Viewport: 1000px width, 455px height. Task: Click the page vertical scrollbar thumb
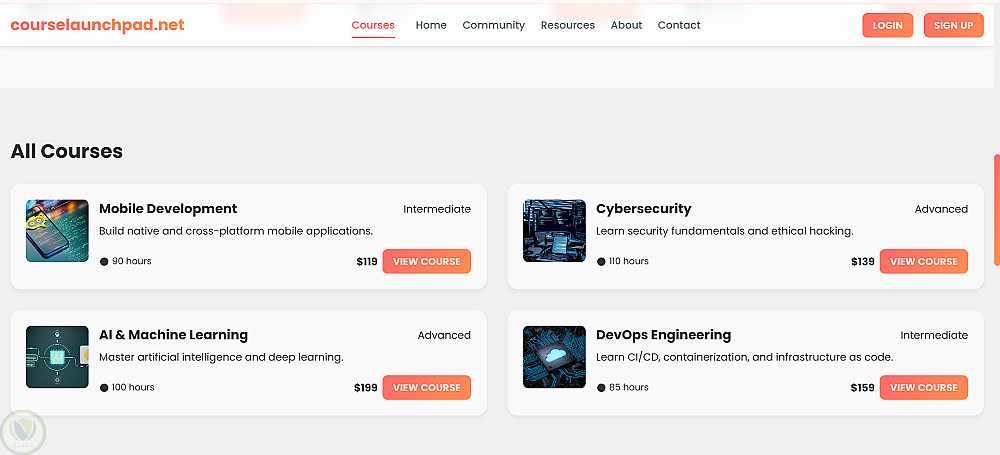tap(996, 208)
